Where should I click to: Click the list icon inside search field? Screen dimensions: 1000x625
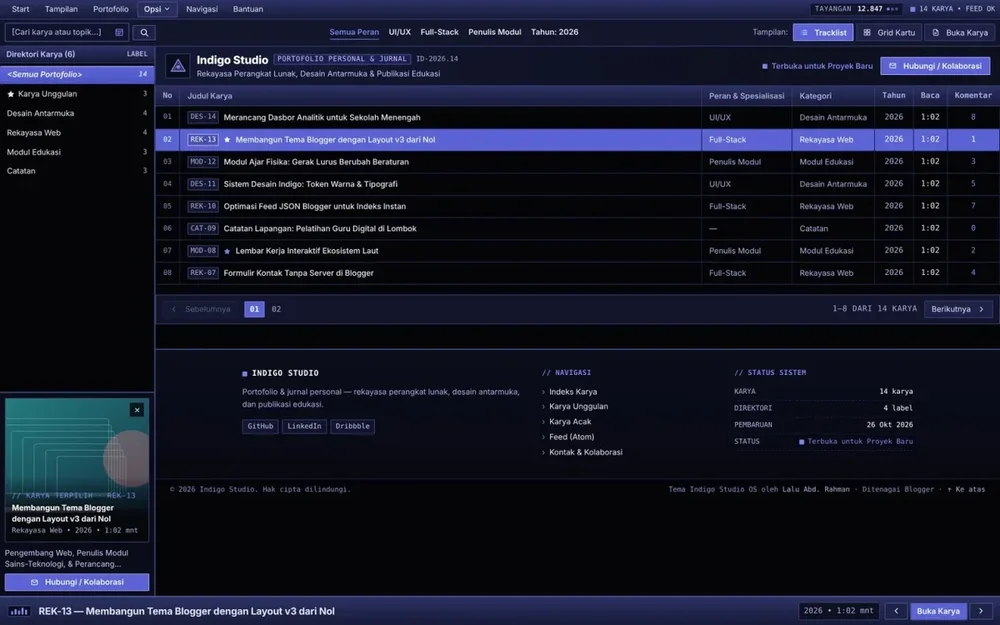coord(119,33)
